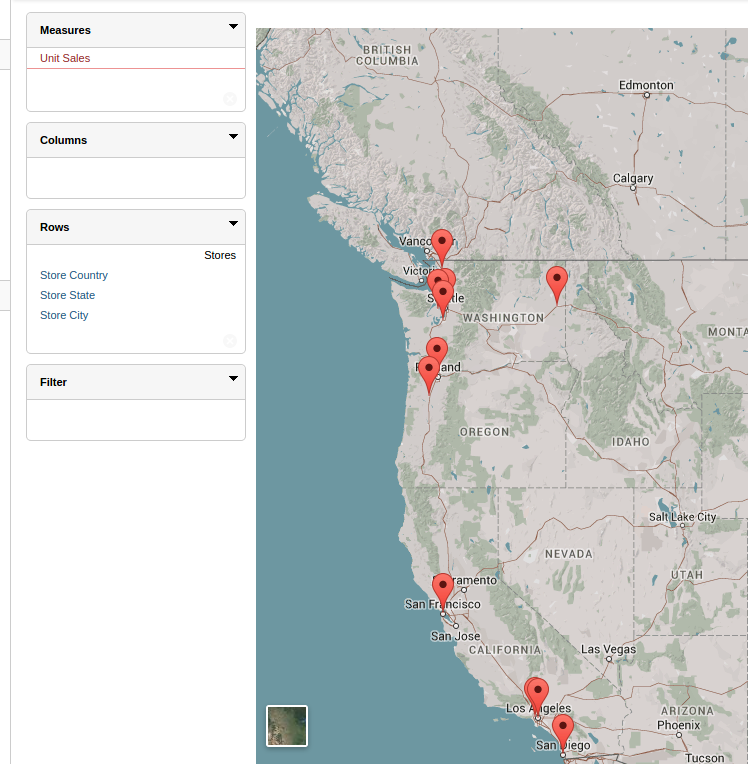Click the Store State level

(x=67, y=295)
